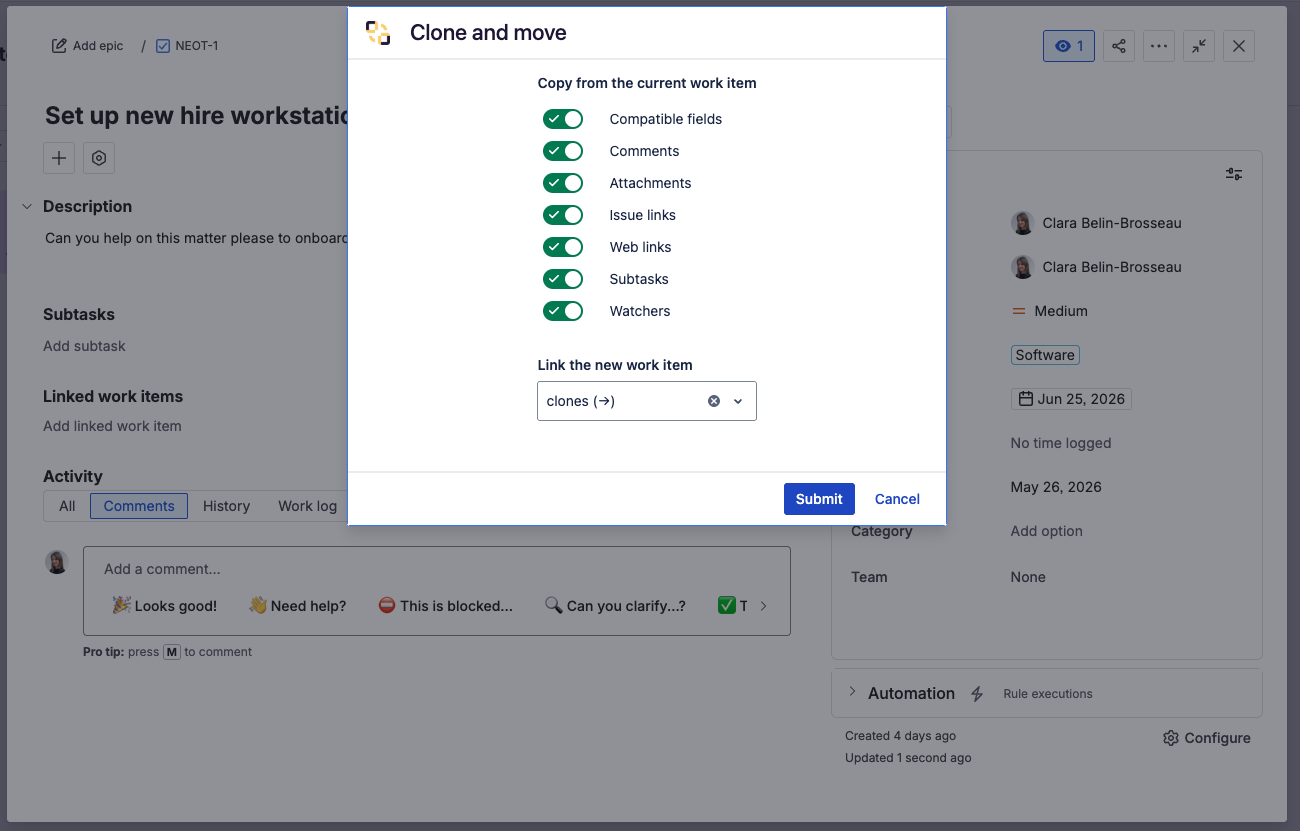Viewport: 1300px width, 831px height.
Task: Click Add option for Category
Action: click(x=1046, y=531)
